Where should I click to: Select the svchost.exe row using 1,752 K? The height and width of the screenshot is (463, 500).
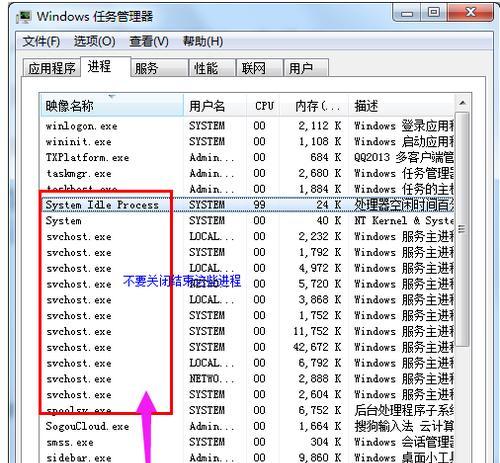tap(247, 315)
